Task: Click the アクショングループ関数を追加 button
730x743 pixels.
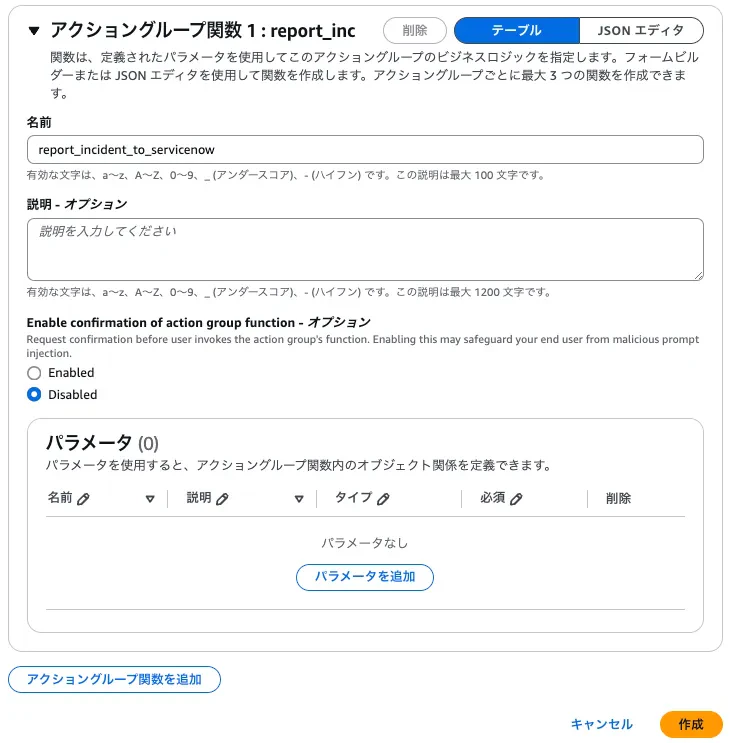Action: click(x=114, y=679)
